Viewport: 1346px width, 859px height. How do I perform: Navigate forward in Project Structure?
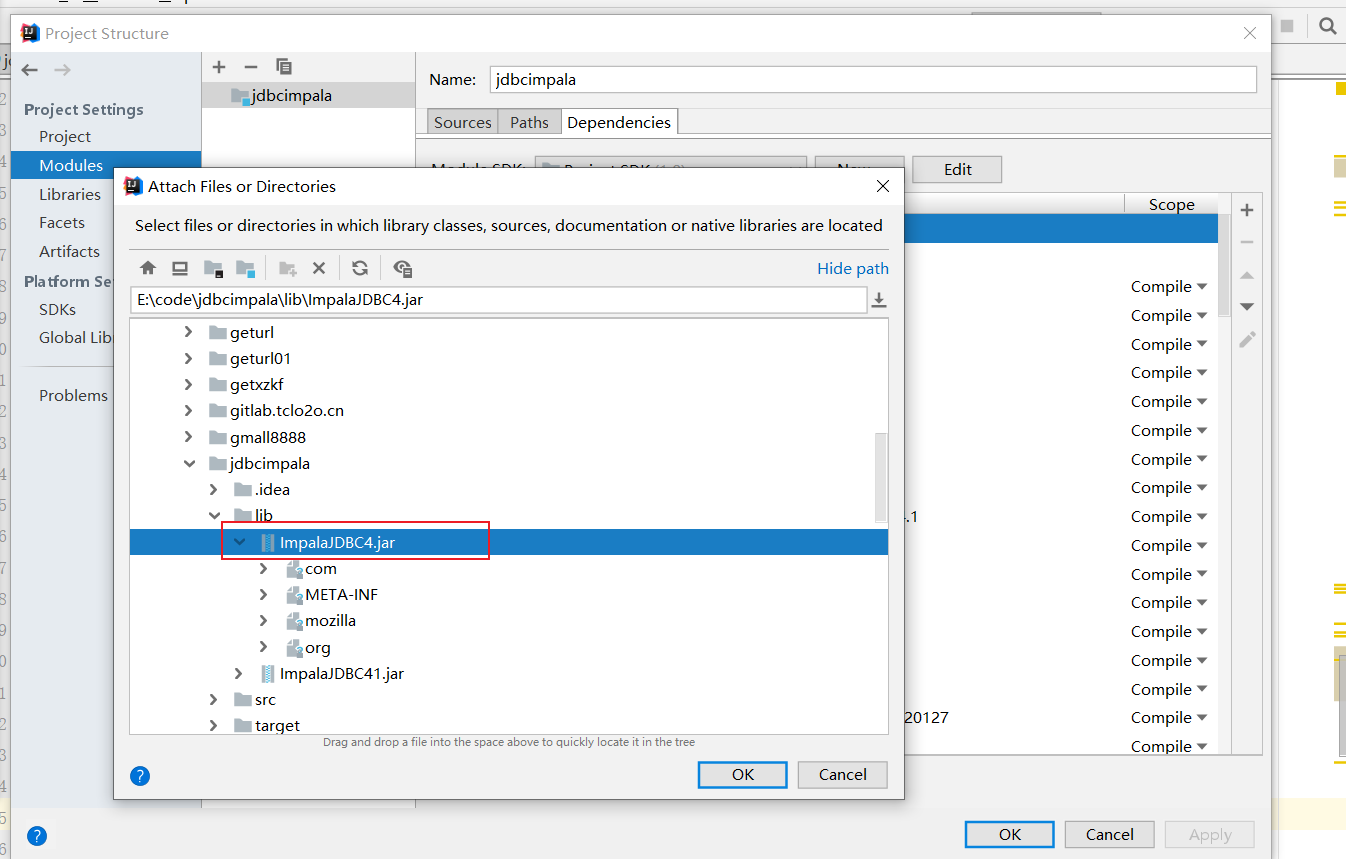click(x=62, y=69)
